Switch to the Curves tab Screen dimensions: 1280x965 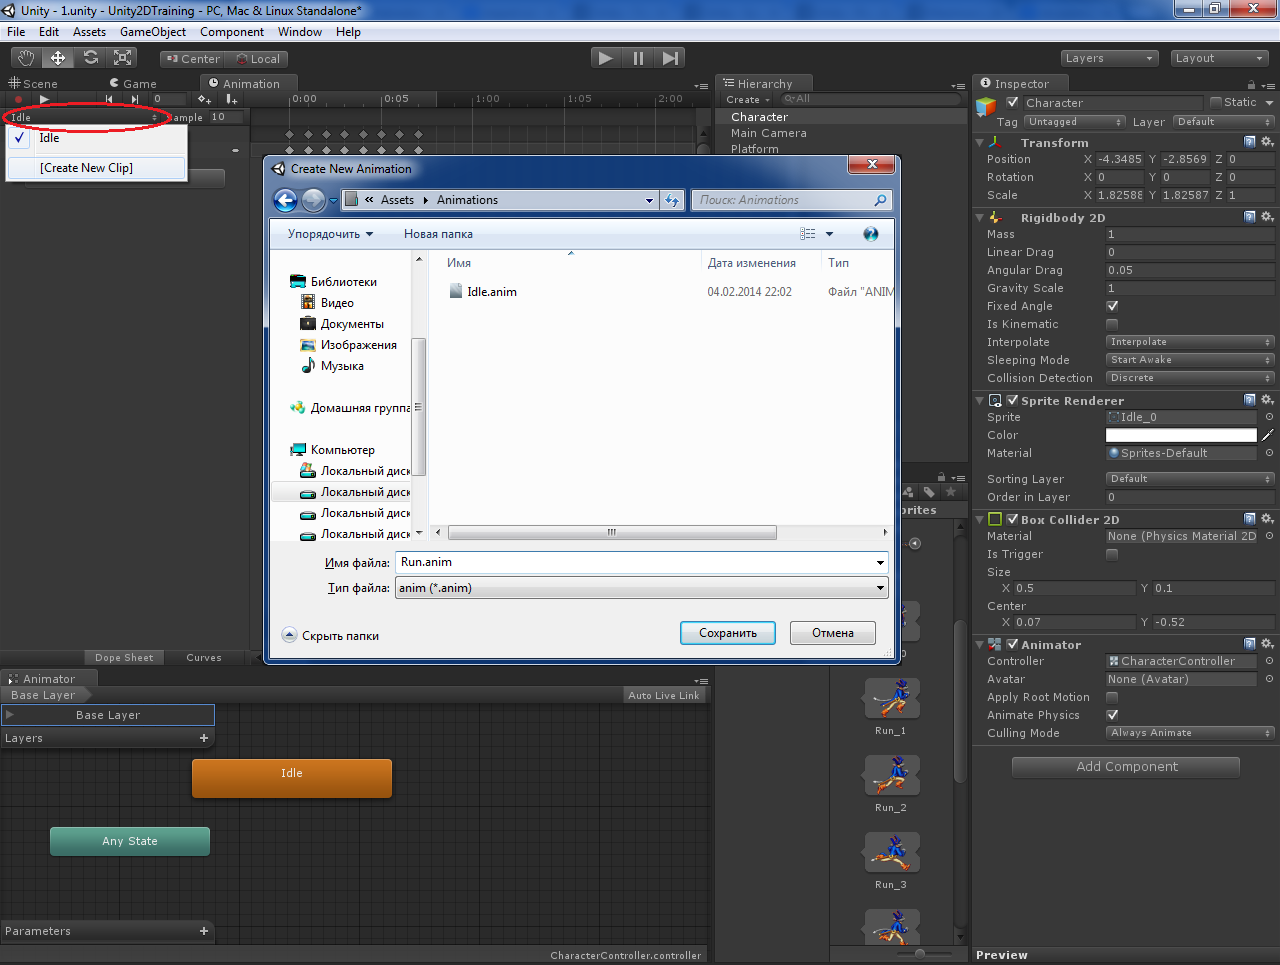[x=204, y=657]
